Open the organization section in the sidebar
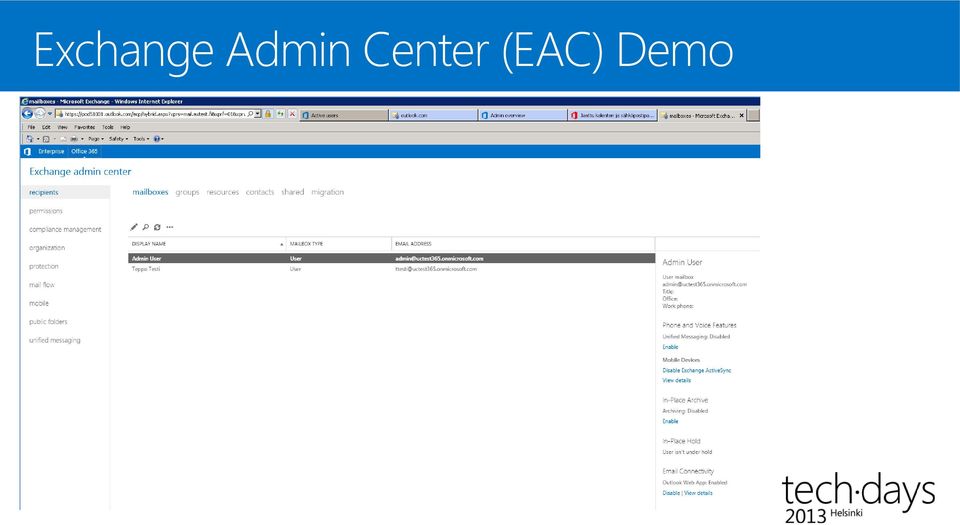 [x=47, y=248]
